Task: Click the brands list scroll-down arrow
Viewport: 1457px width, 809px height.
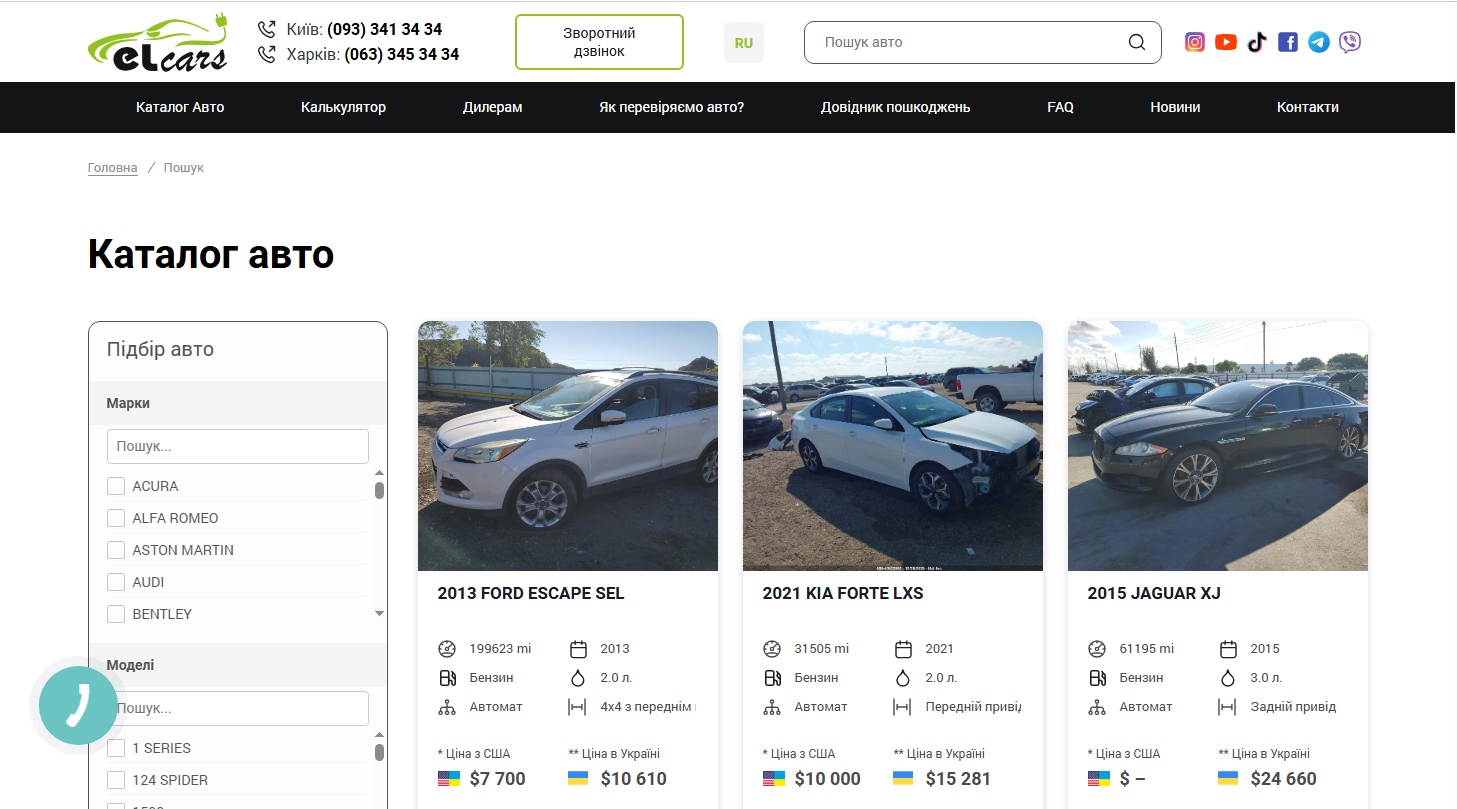Action: 379,613
